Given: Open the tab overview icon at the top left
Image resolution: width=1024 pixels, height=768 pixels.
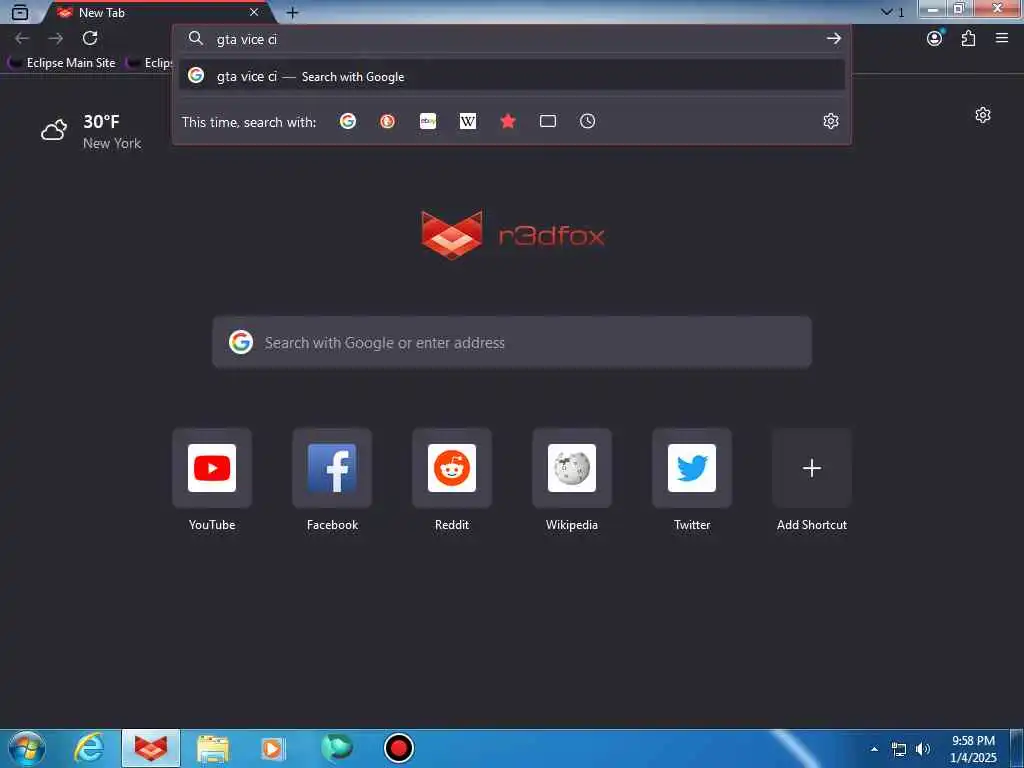Looking at the screenshot, I should click(x=20, y=12).
